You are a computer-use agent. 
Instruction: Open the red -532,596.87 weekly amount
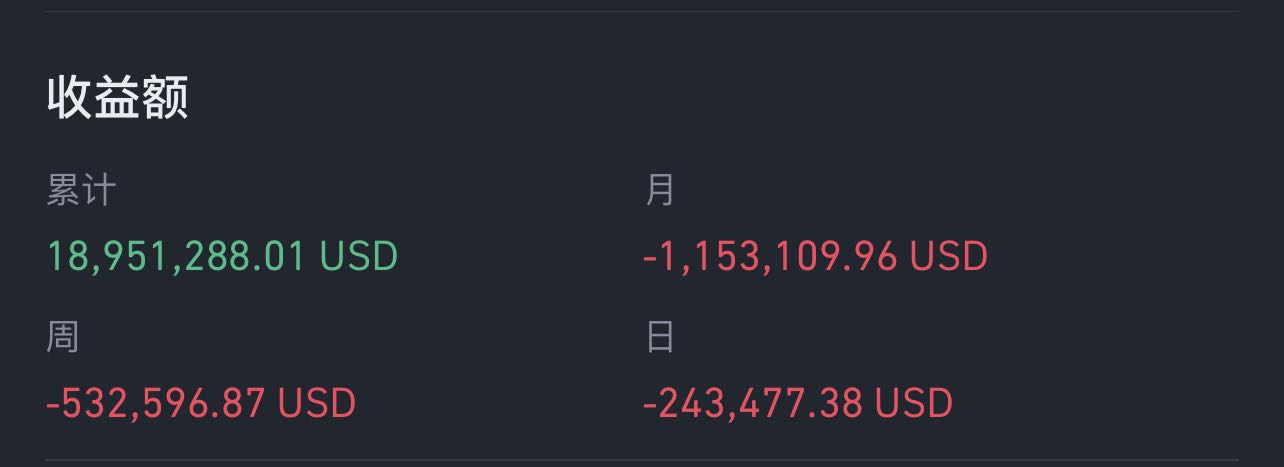click(x=156, y=404)
